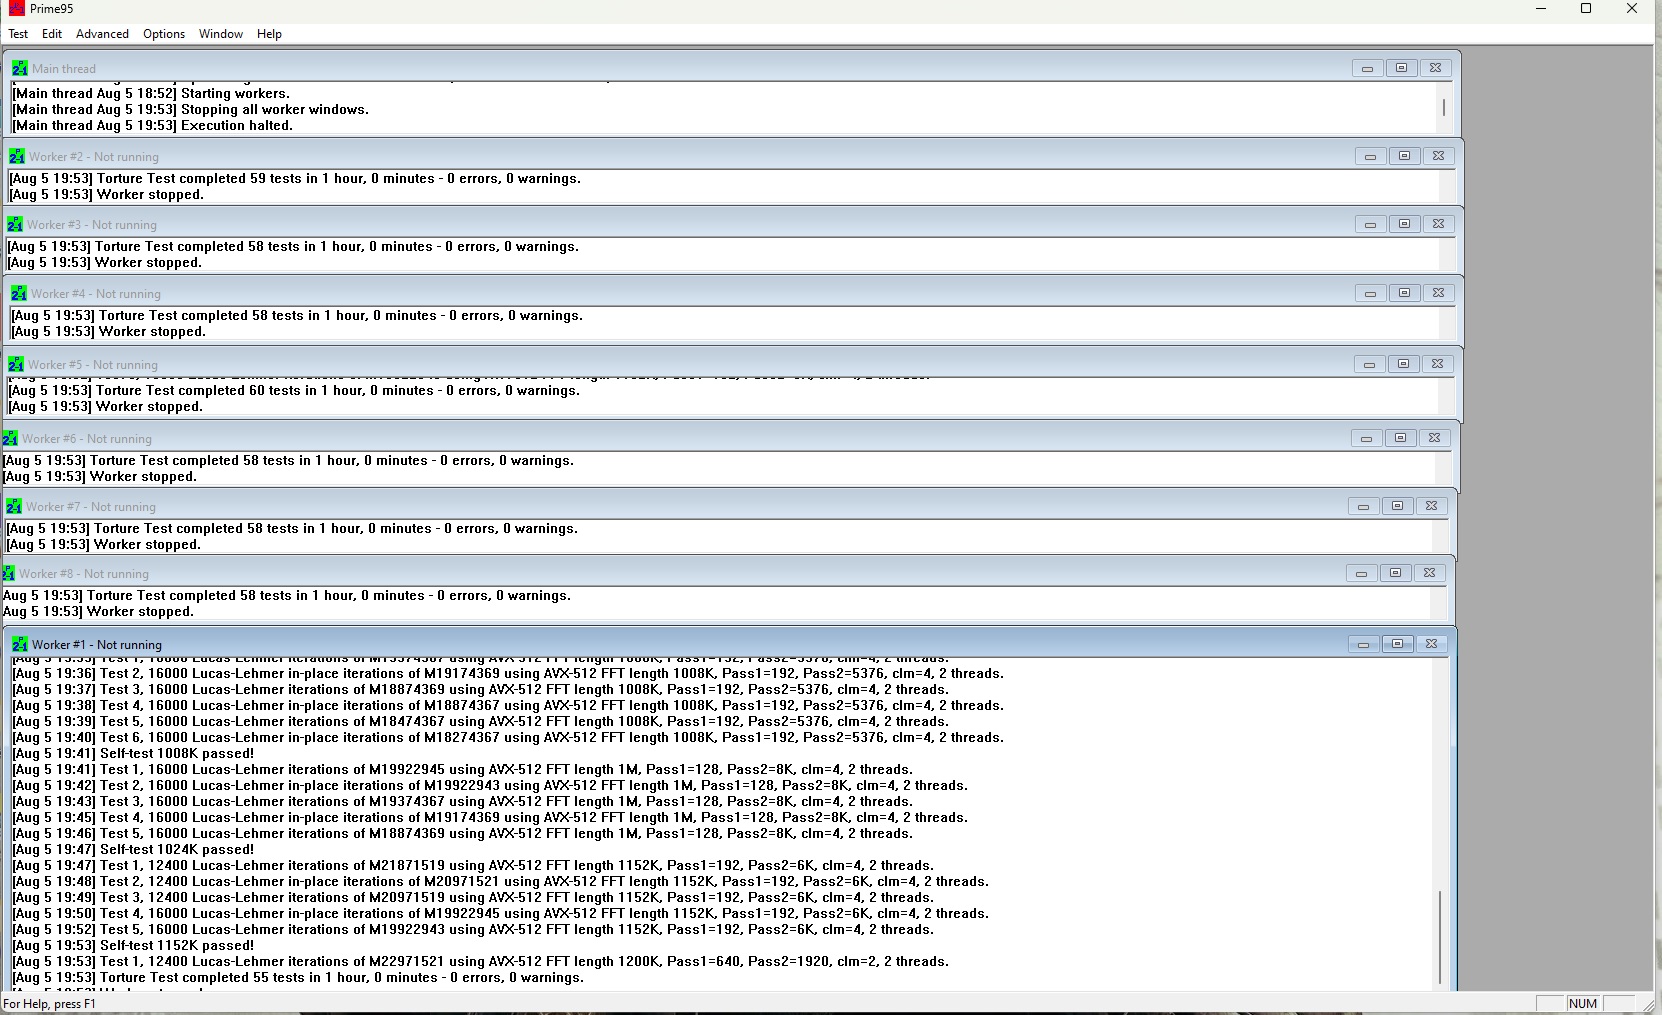This screenshot has width=1662, height=1015.
Task: Click the Main thread window vertical scrollbar
Action: (x=1444, y=107)
